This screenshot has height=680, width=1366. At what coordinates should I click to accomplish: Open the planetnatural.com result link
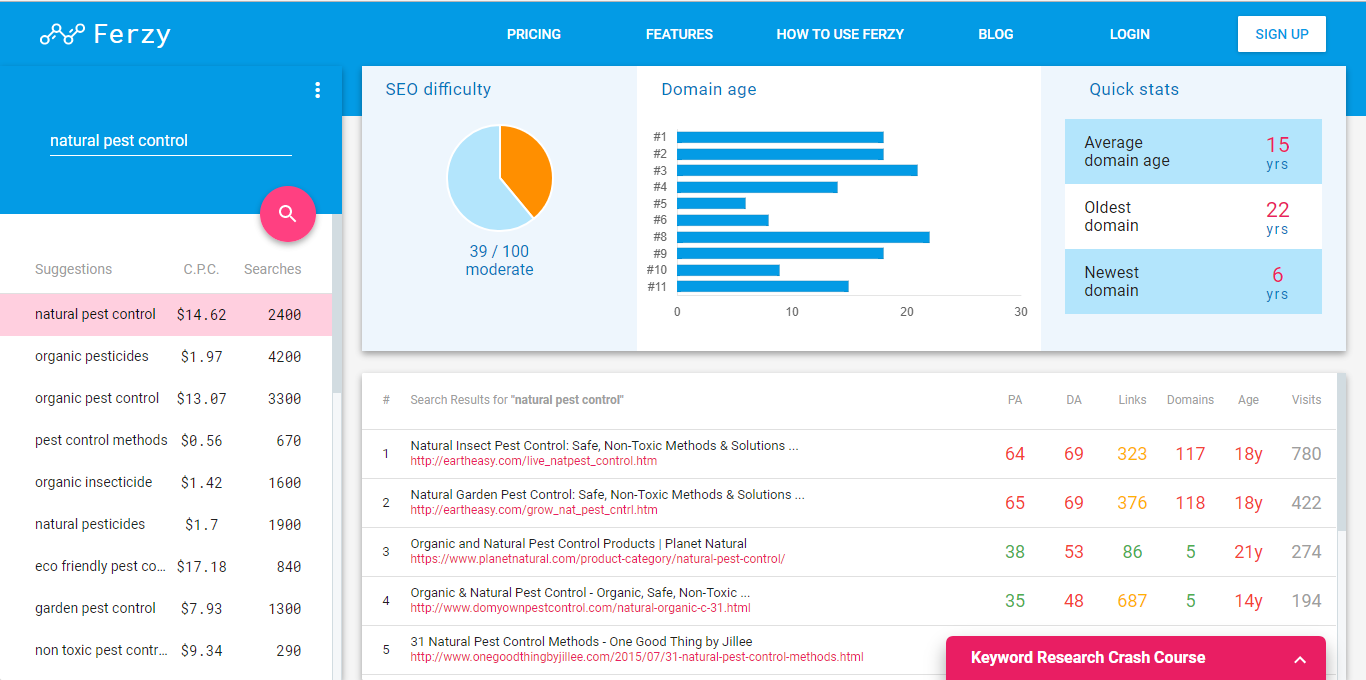[x=597, y=559]
